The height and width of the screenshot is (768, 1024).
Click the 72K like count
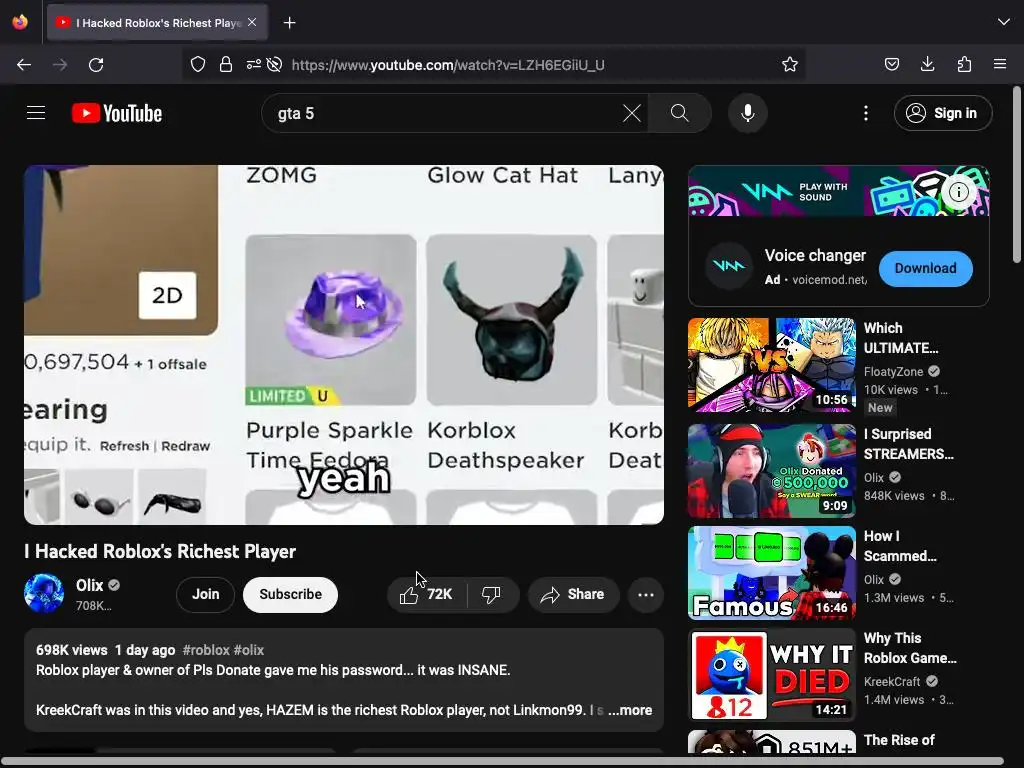point(440,594)
